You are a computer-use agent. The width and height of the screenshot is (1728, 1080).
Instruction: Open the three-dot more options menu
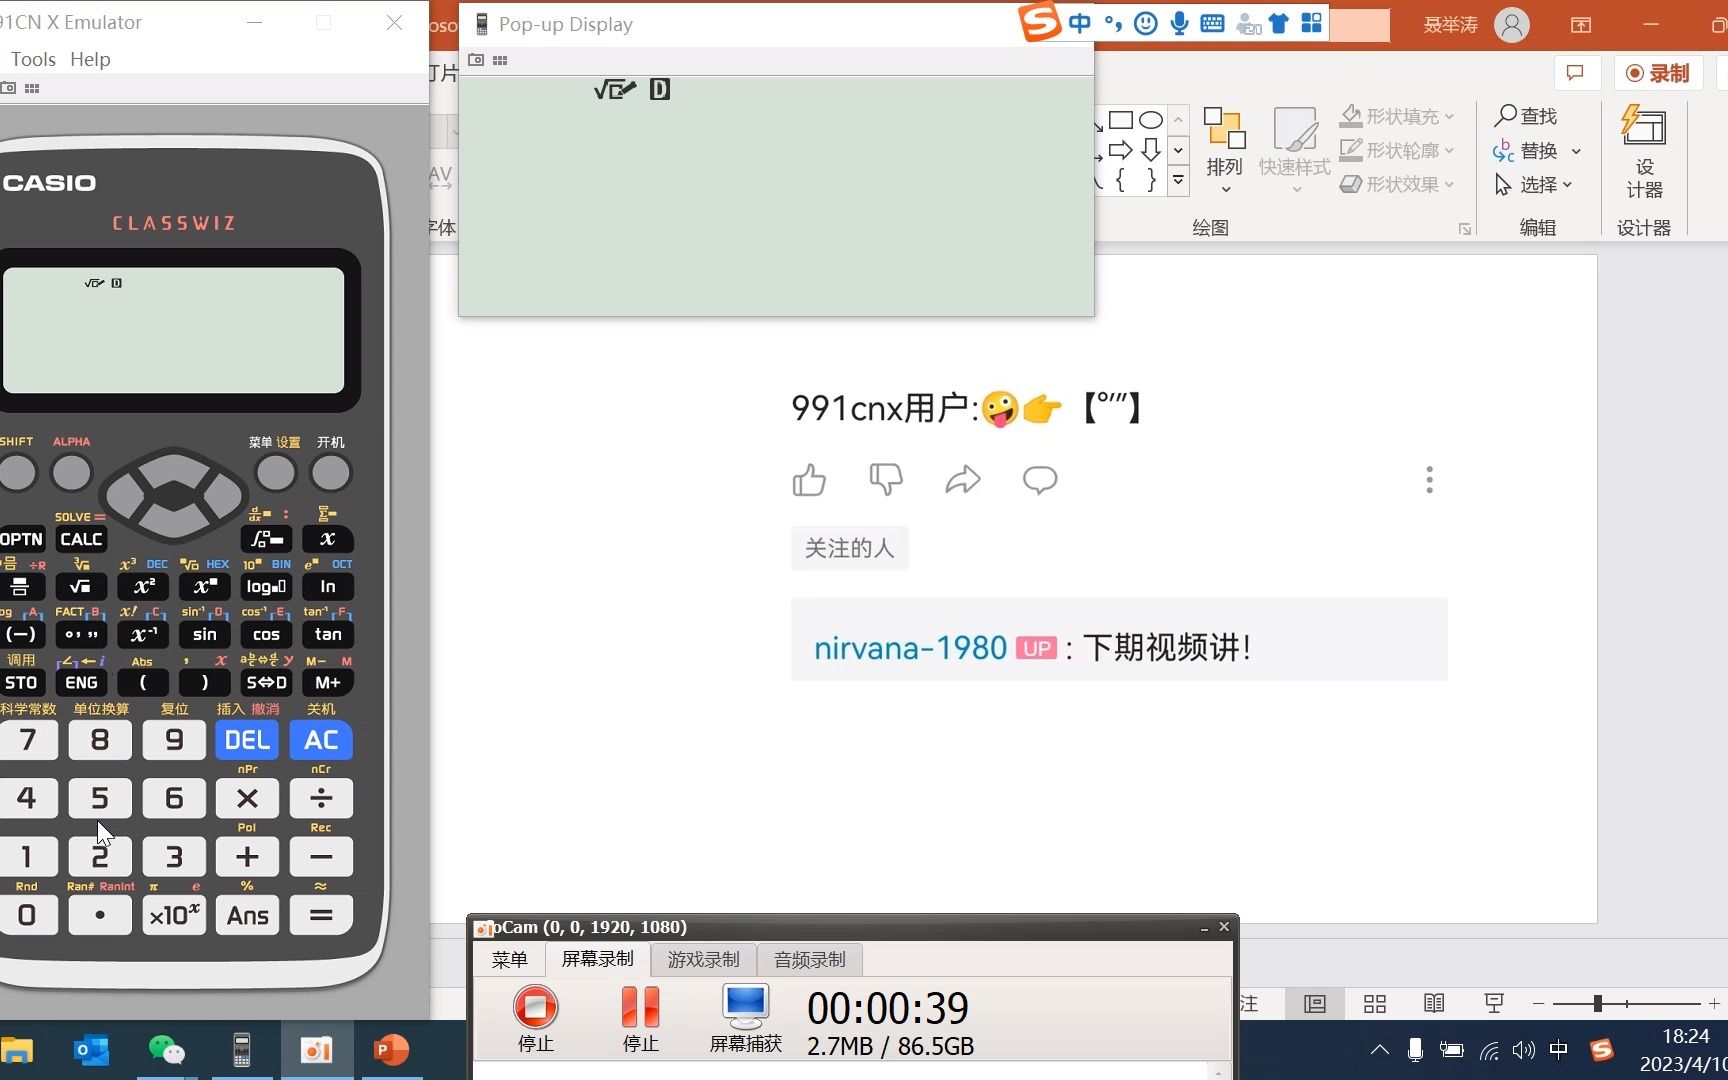pos(1429,480)
